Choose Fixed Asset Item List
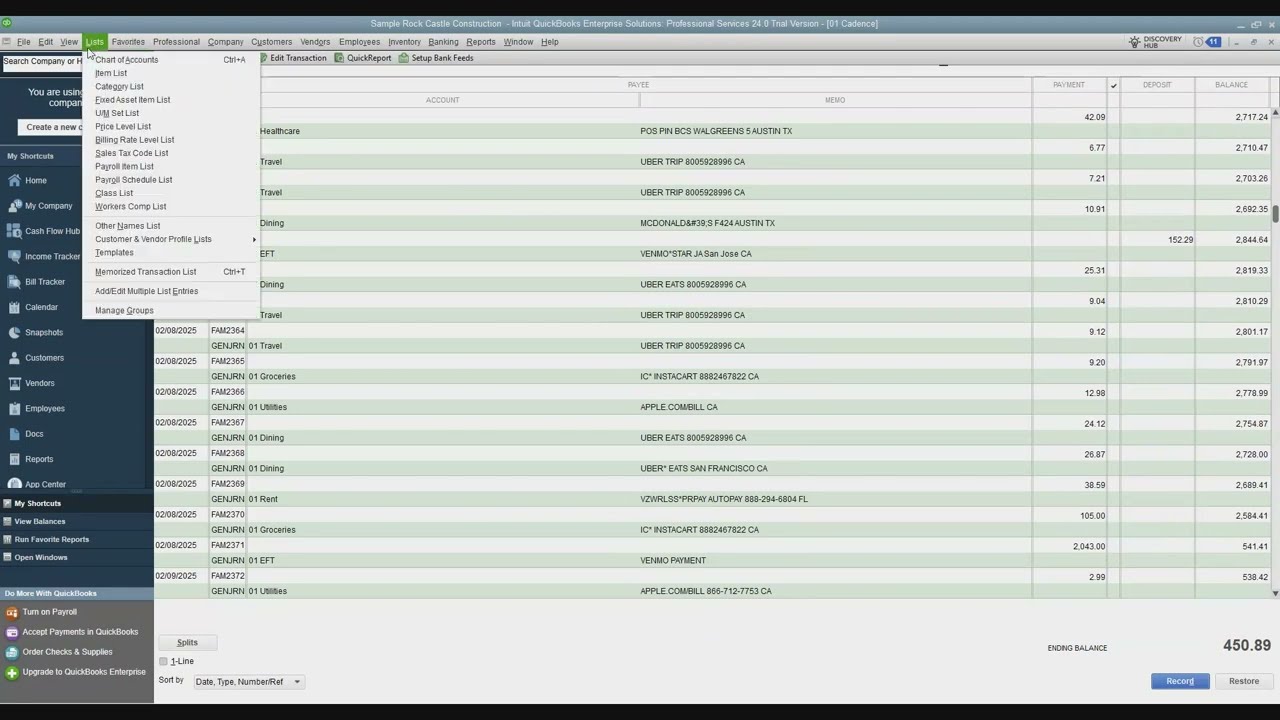1280x720 pixels. pos(171,100)
